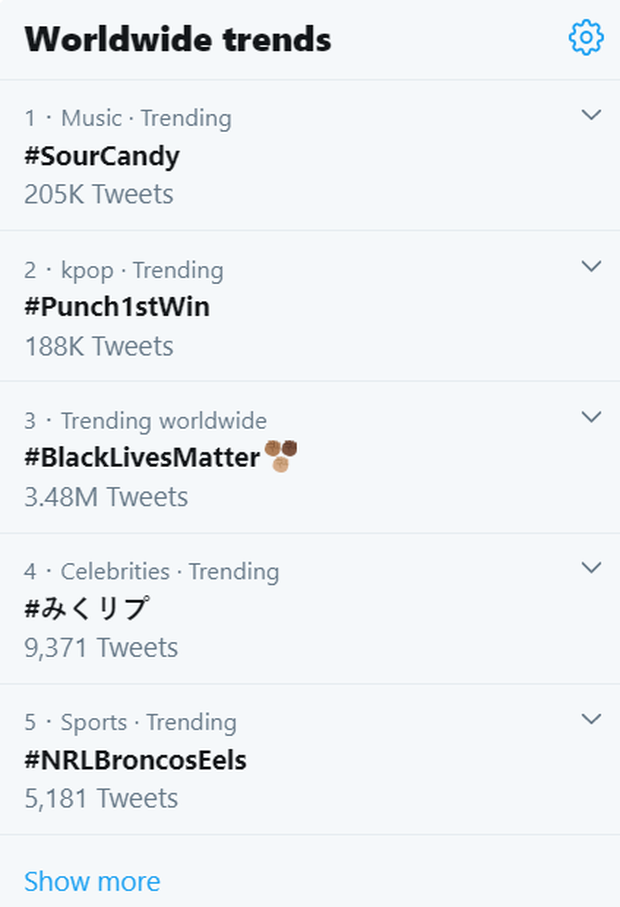Screen dimensions: 620x907
Task: Open the chevron menu for #Punch1stWin
Action: pos(591,266)
